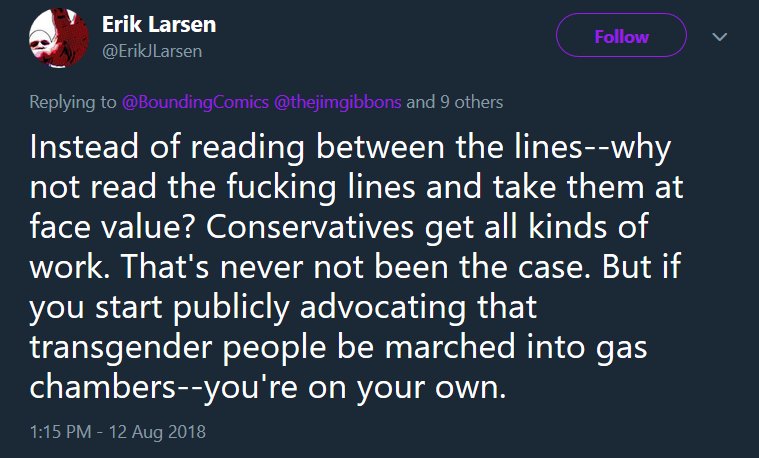Open Erik Larsen's profile avatar
Image resolution: width=759 pixels, height=458 pixels.
pyautogui.click(x=59, y=38)
